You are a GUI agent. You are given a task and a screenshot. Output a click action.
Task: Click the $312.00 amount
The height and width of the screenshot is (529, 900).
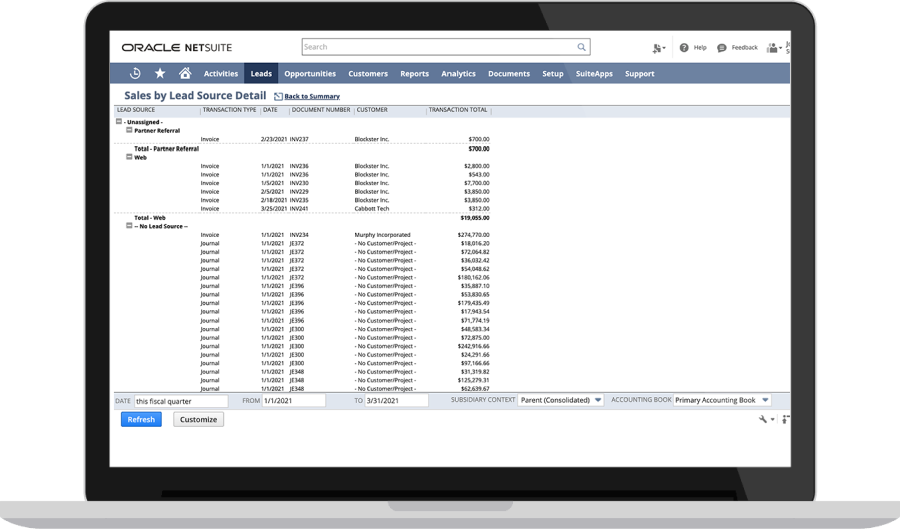(479, 209)
